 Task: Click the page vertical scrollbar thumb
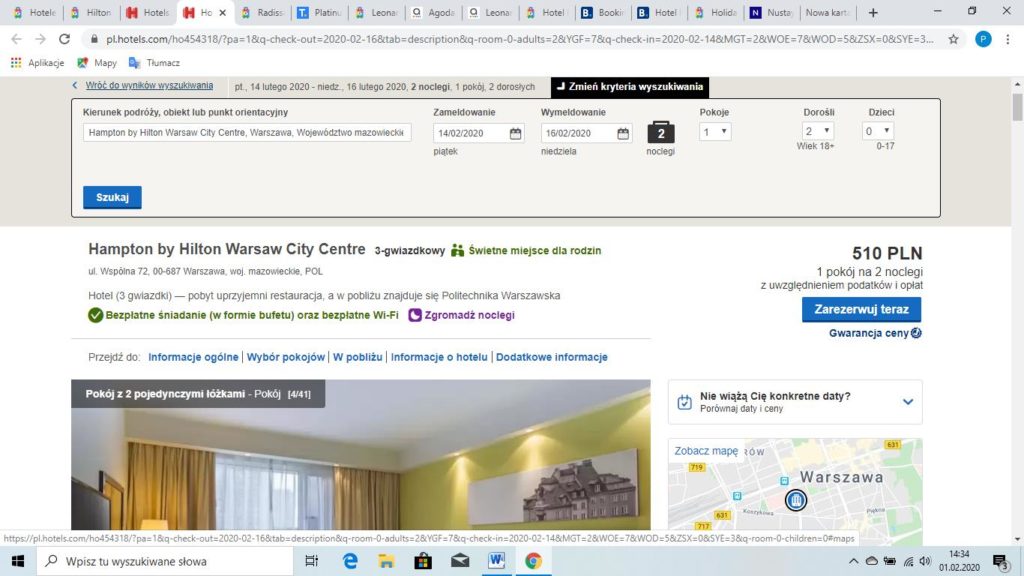(1017, 106)
